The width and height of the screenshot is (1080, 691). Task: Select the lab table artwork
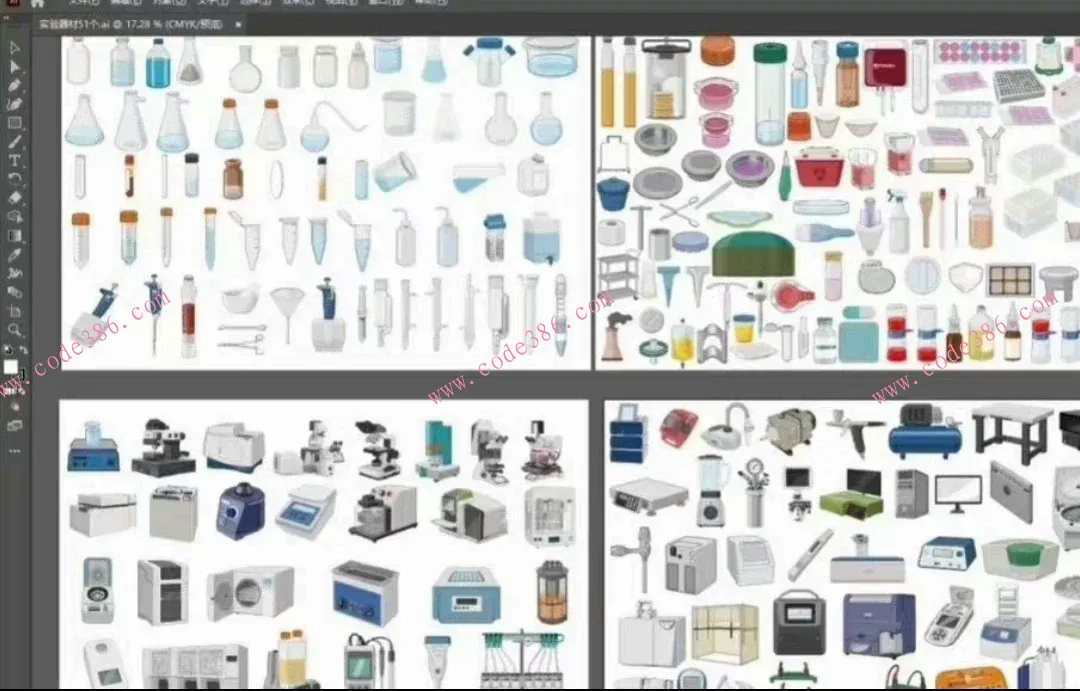pyautogui.click(x=1012, y=432)
